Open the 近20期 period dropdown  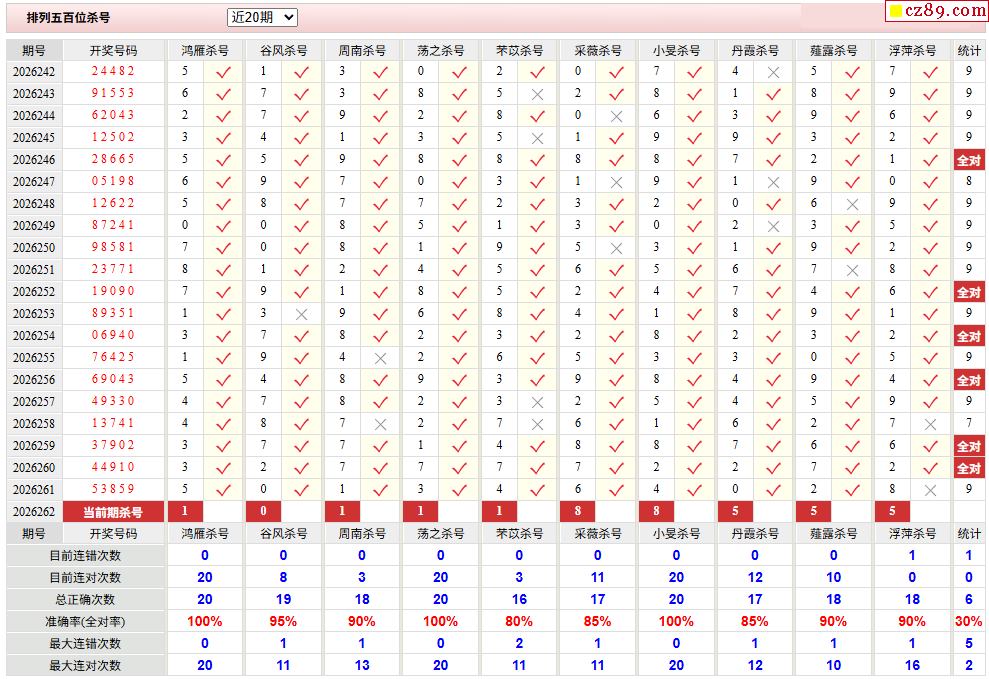point(262,18)
